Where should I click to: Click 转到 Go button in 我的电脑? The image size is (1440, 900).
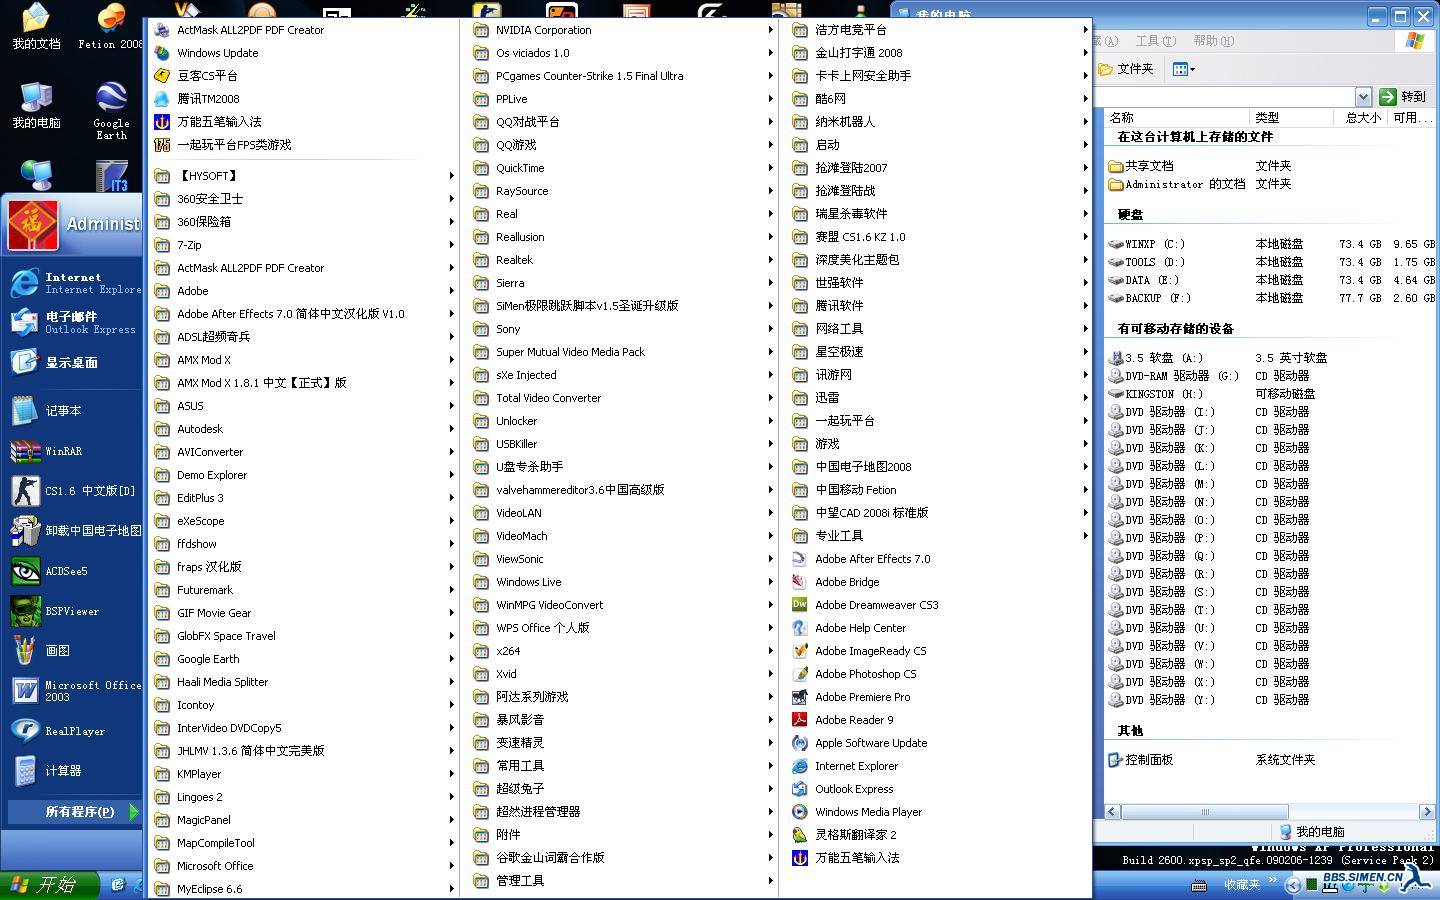(x=1403, y=96)
